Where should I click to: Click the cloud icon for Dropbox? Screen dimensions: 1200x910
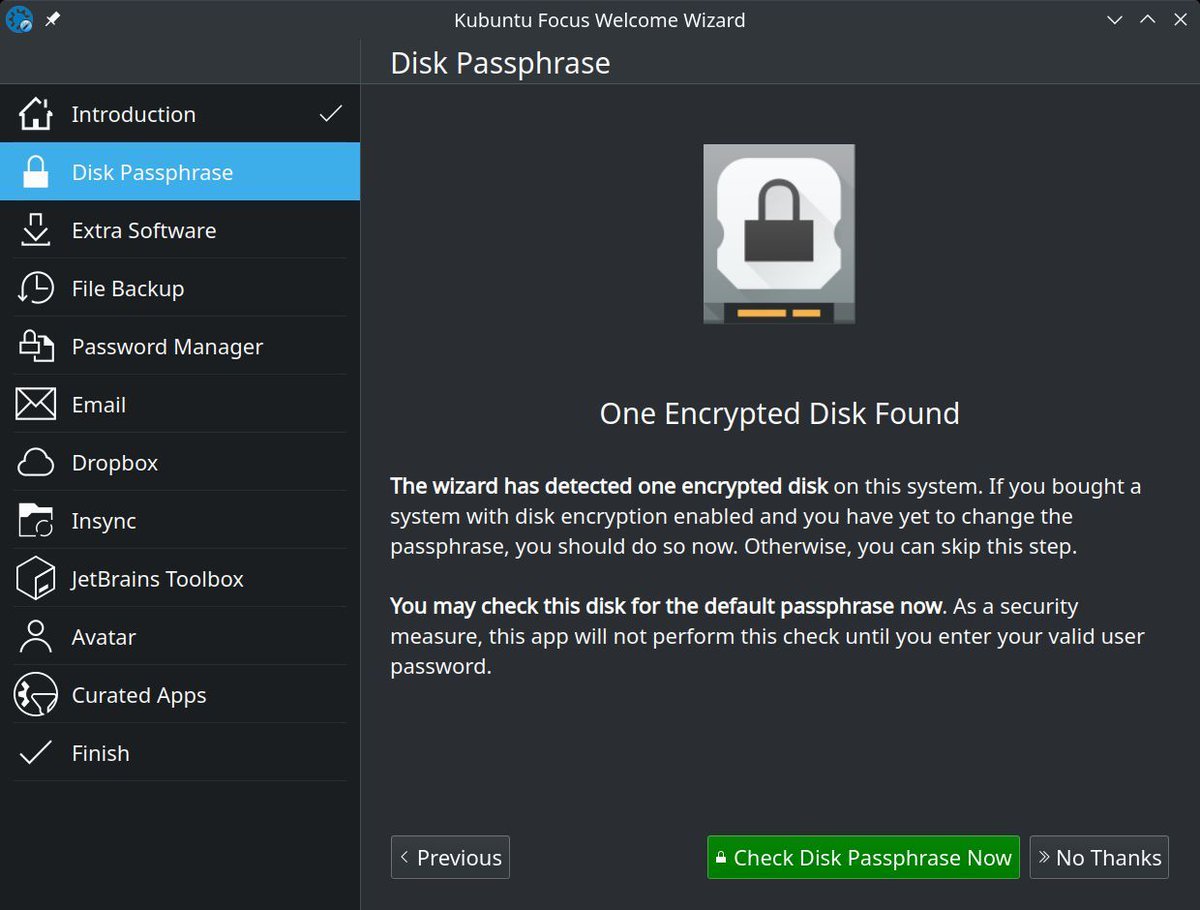(36, 462)
